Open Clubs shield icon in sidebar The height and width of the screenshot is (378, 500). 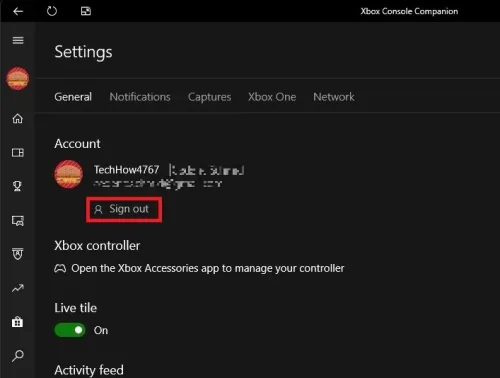pyautogui.click(x=18, y=254)
